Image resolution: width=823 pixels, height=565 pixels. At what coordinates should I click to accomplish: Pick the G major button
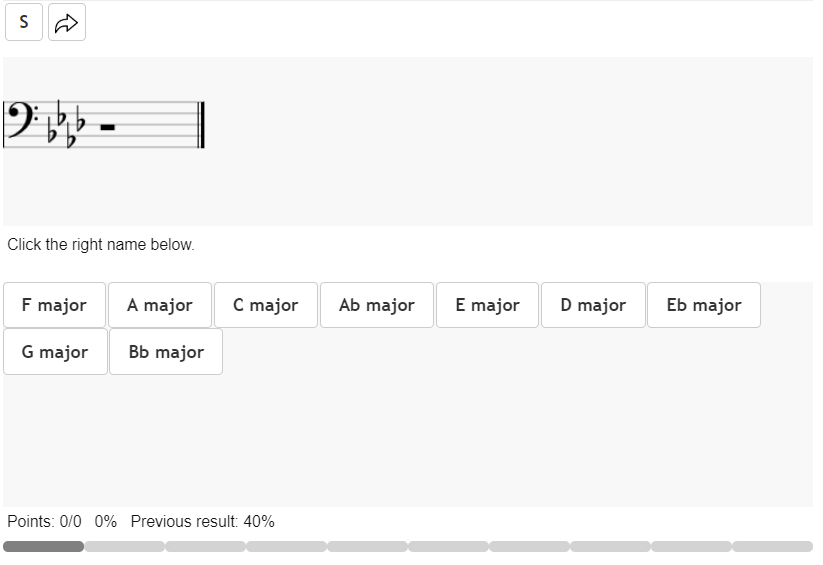[x=55, y=352]
